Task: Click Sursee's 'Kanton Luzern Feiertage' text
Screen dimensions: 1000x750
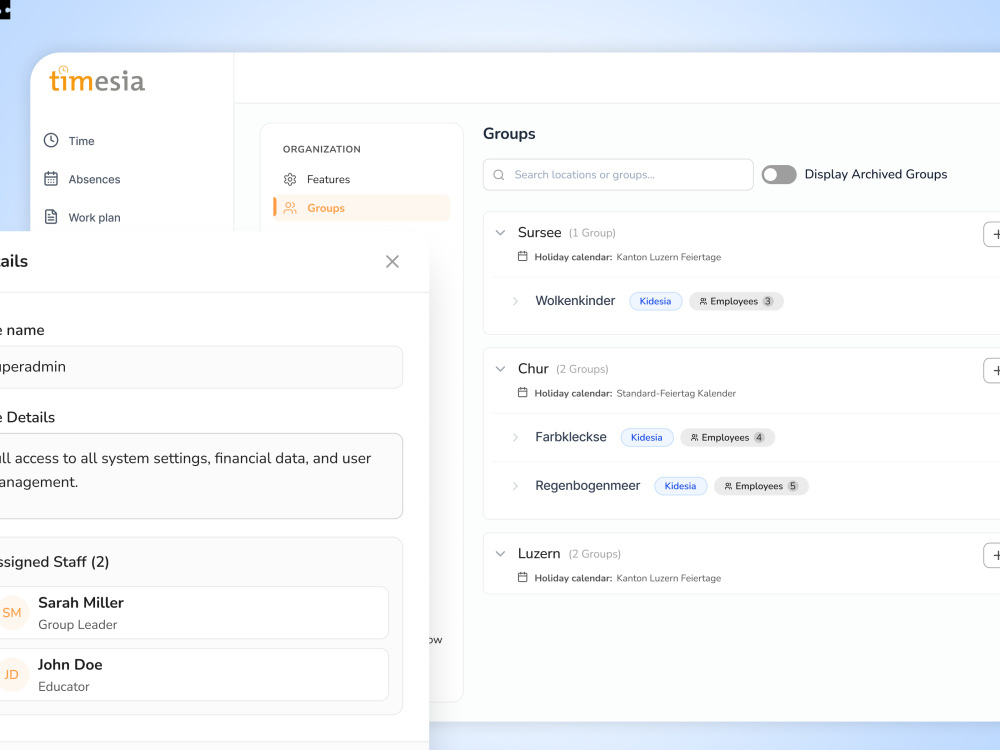Action: click(668, 257)
